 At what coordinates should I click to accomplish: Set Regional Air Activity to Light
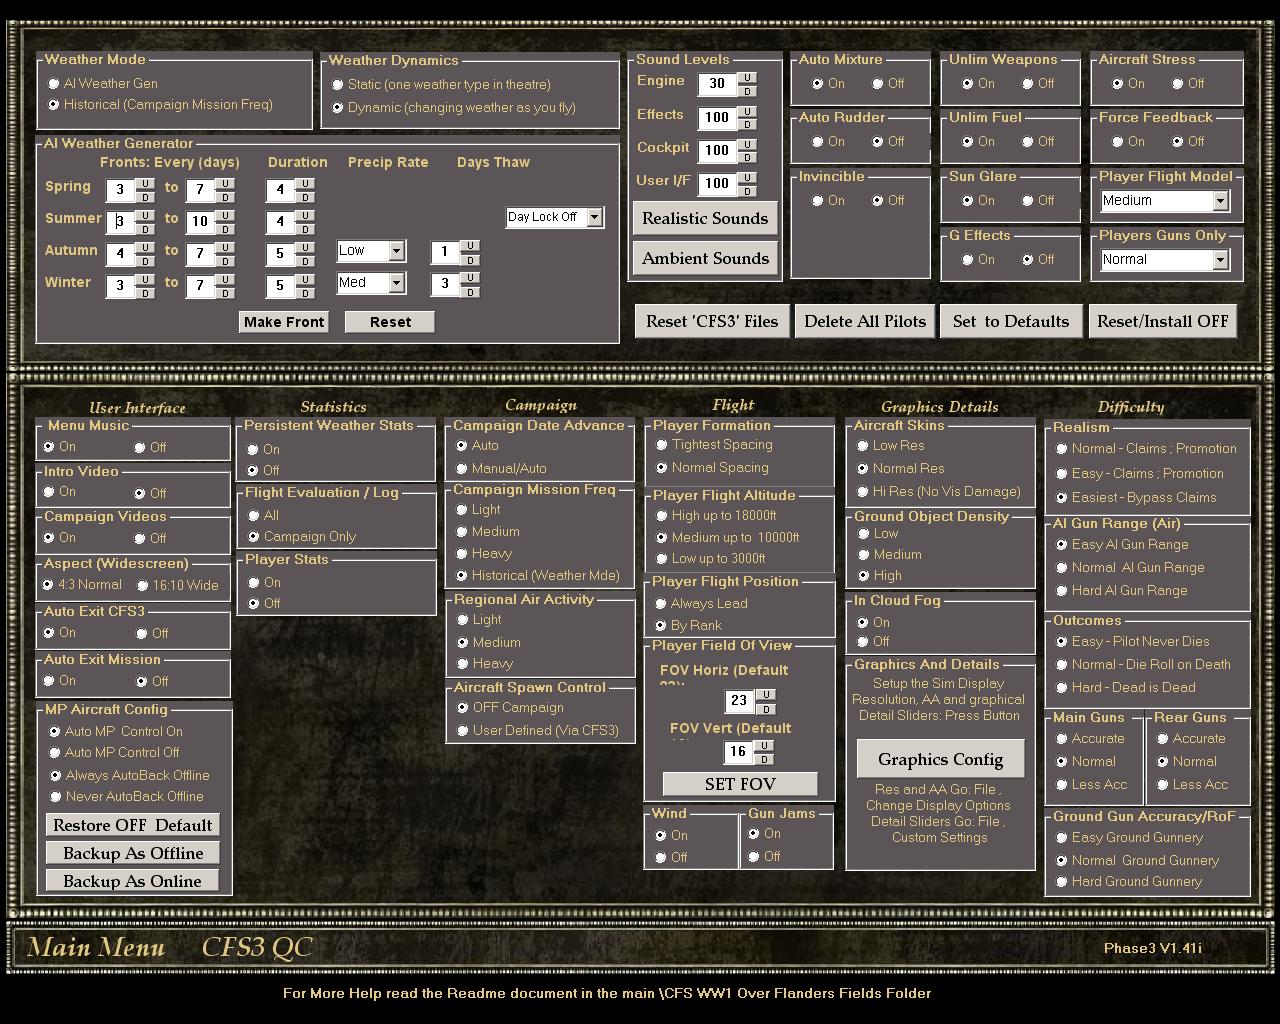462,620
